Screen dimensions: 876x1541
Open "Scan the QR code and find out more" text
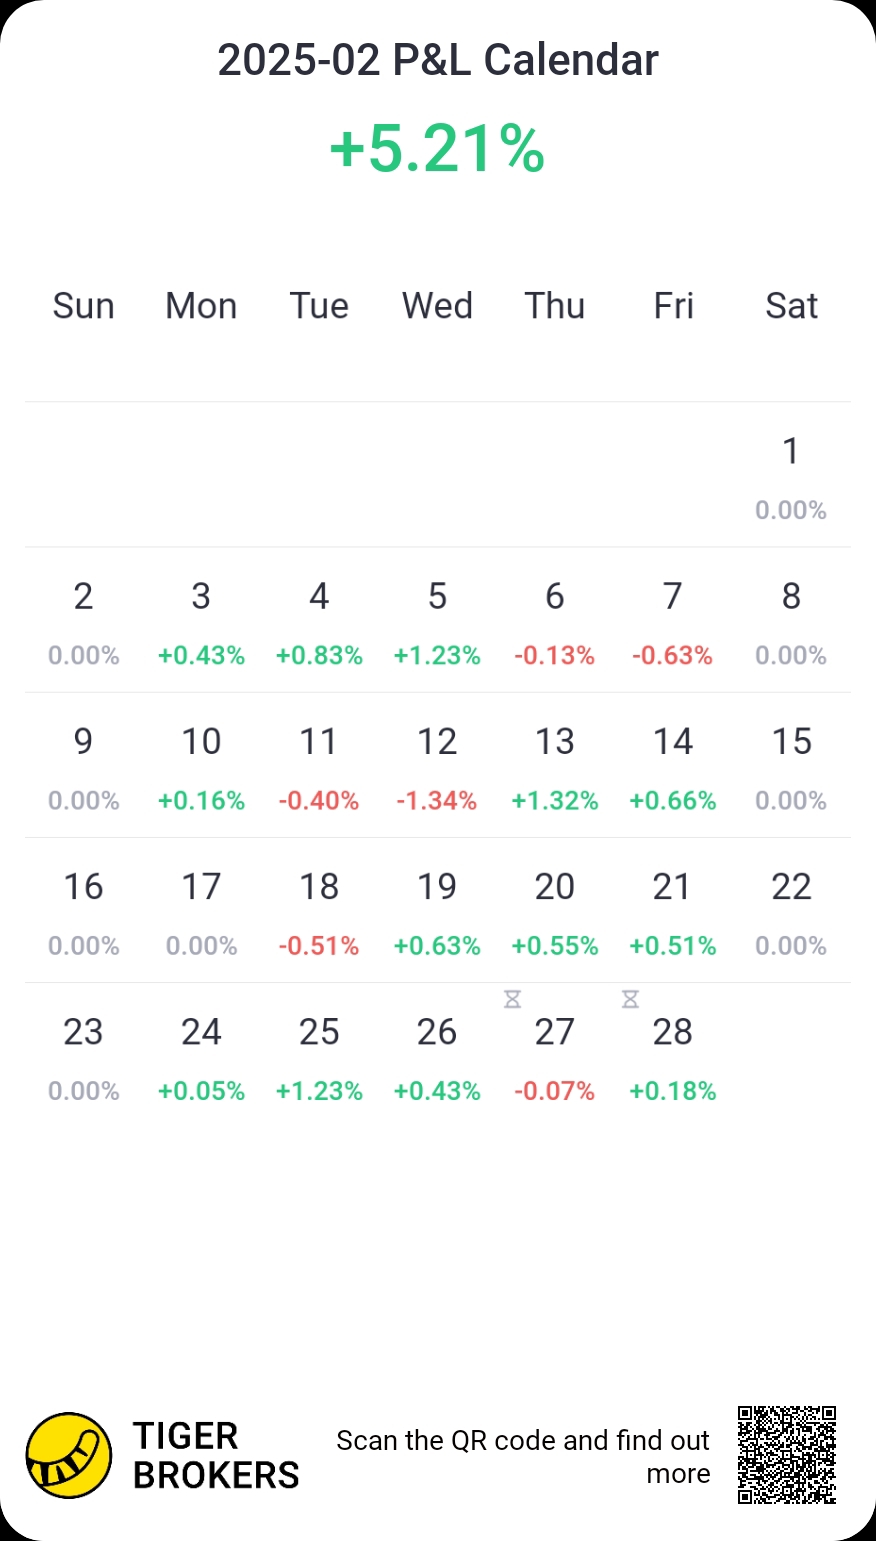(523, 1456)
